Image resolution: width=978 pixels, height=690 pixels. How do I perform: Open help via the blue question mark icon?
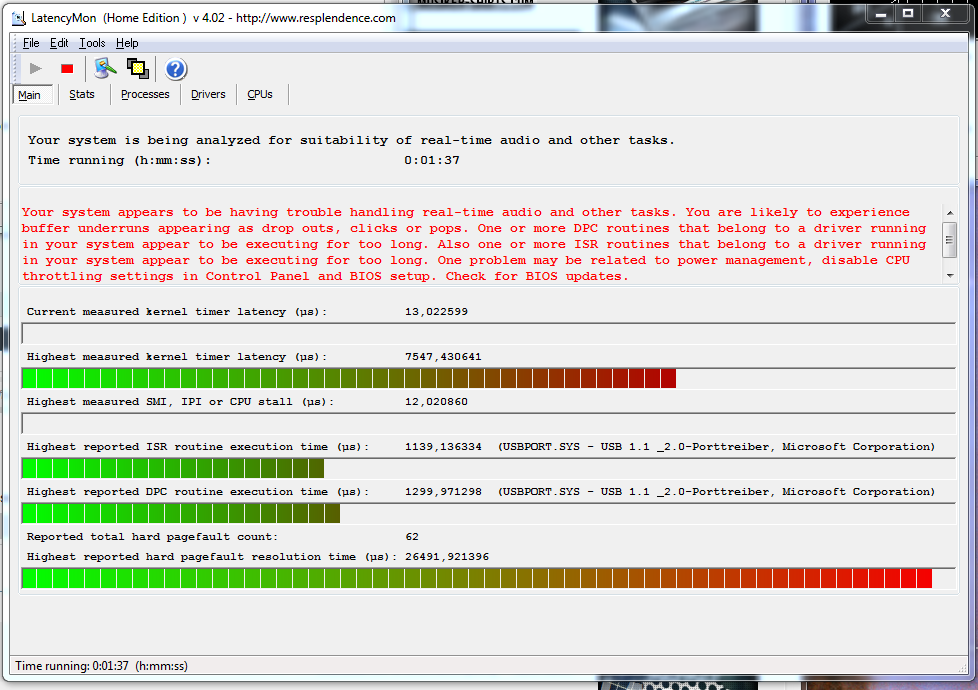click(x=176, y=69)
